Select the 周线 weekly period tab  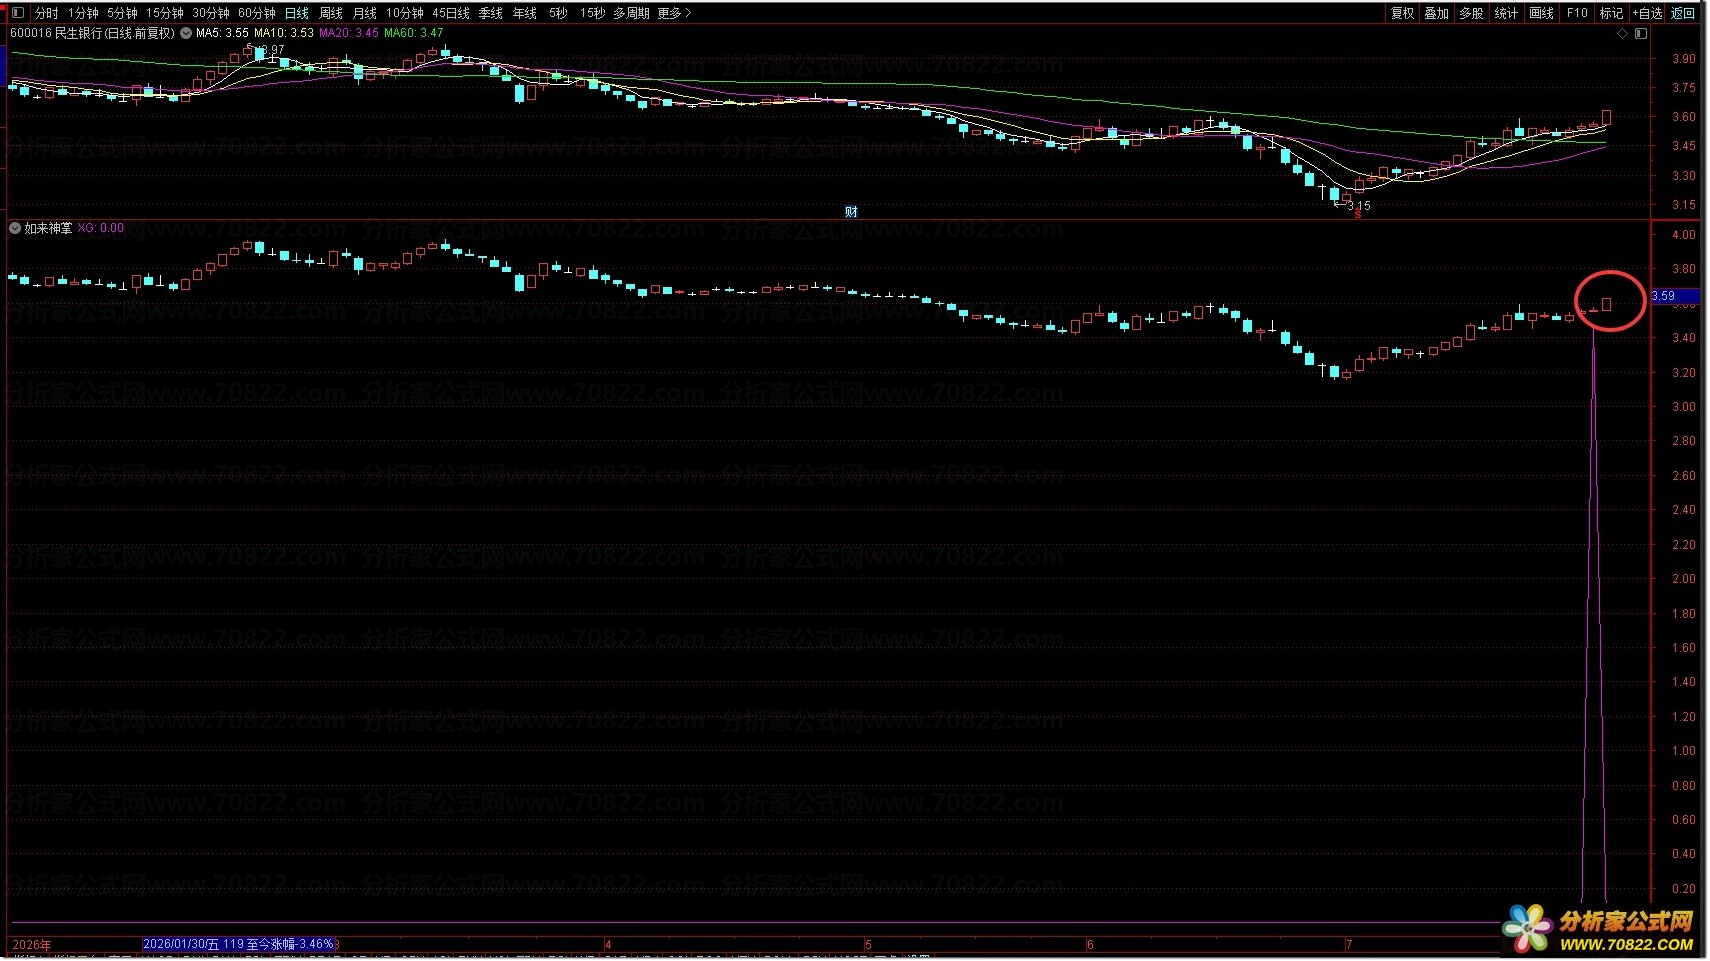331,13
